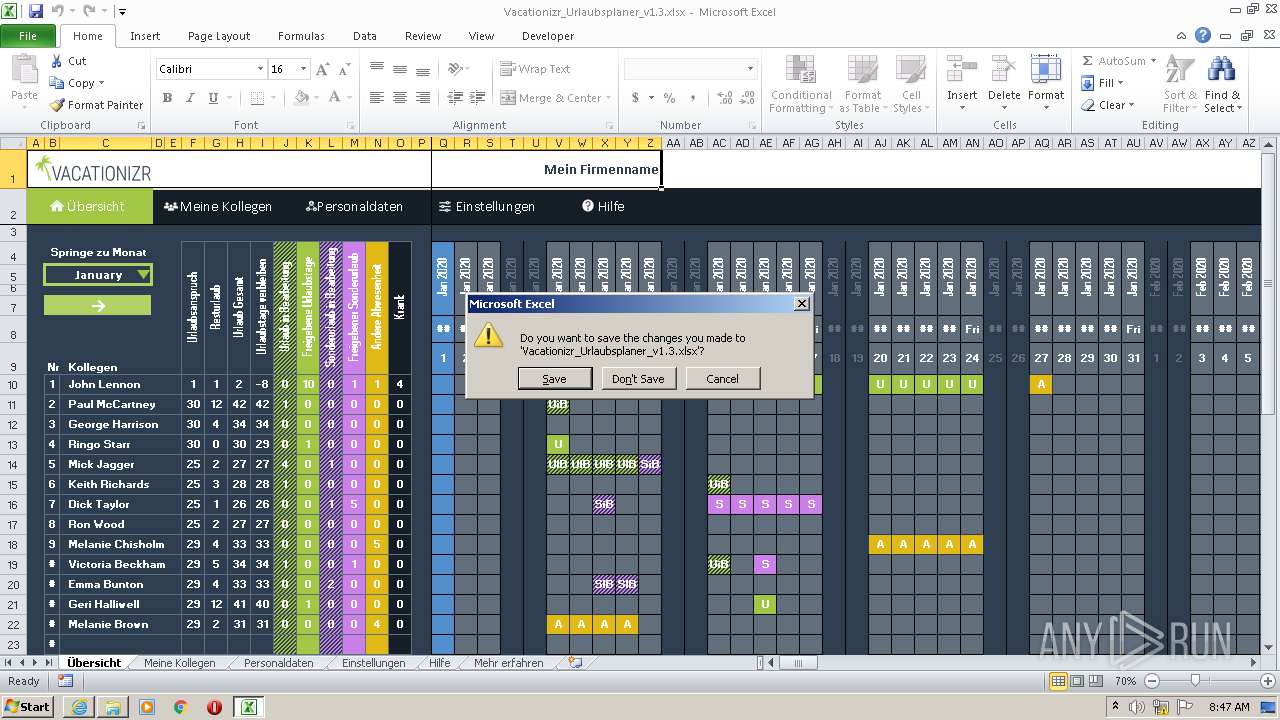
Task: Click the Delete cells icon
Action: pos(1004,71)
